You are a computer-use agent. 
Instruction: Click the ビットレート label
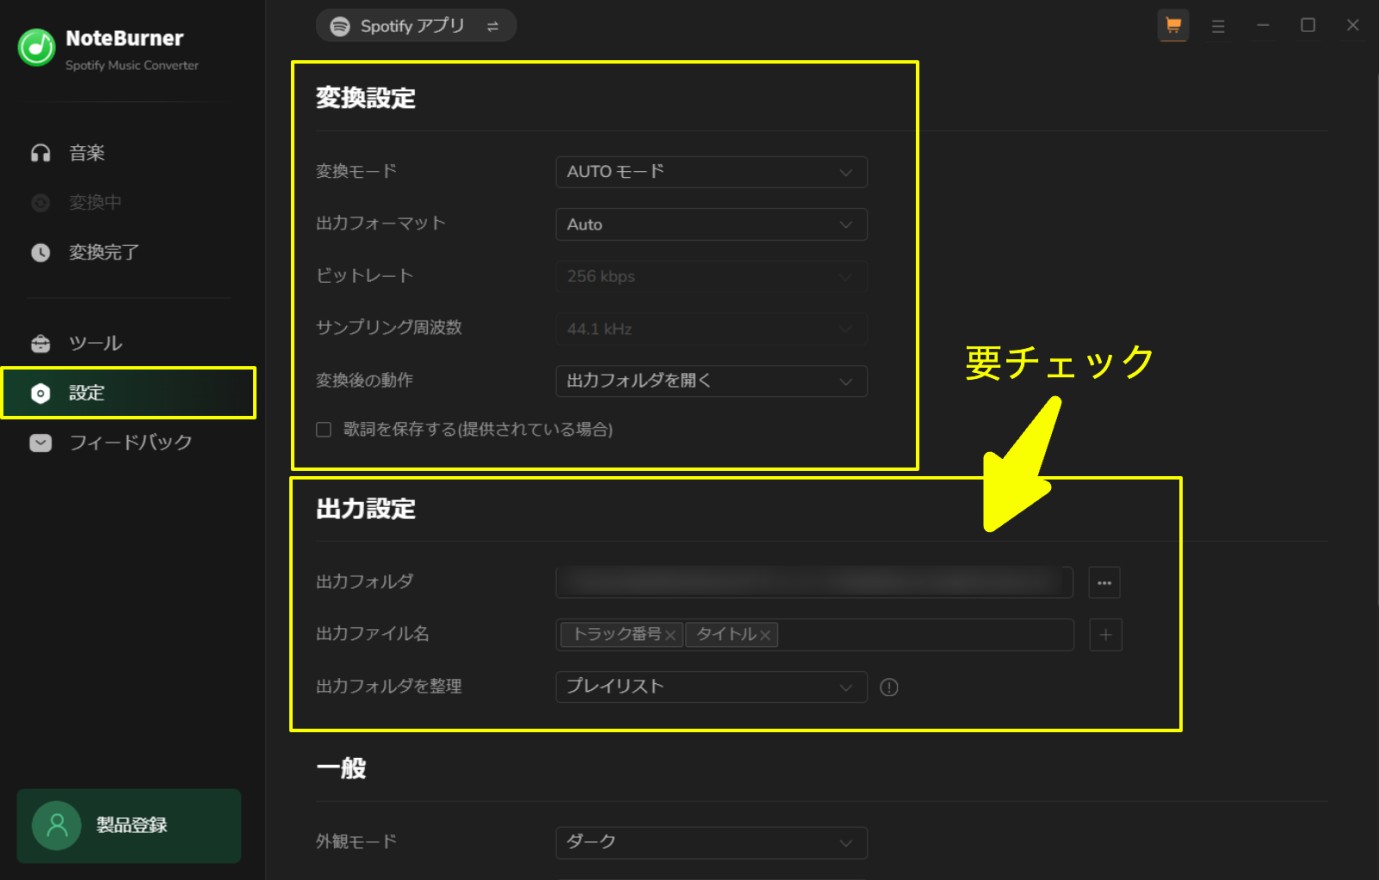pos(364,276)
